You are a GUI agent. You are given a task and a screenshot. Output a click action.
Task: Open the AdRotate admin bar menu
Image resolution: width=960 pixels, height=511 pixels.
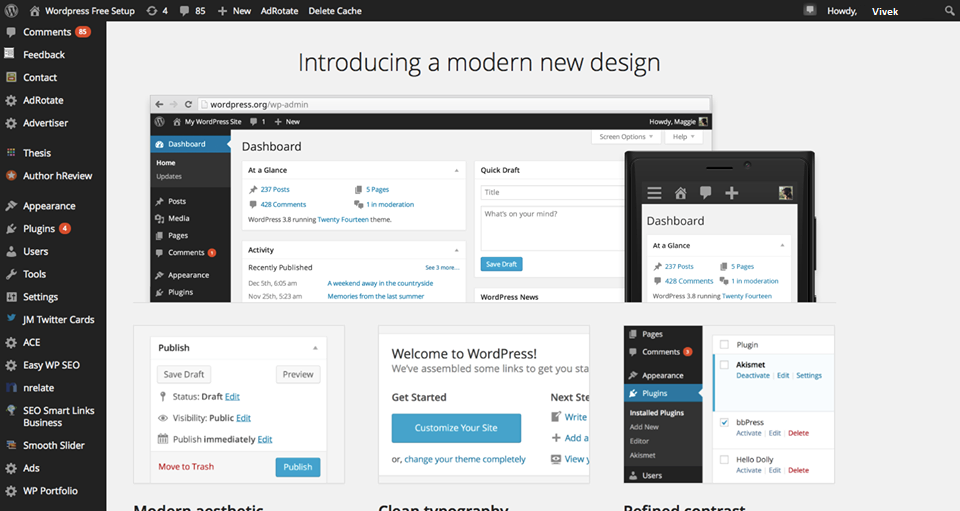[x=279, y=10]
